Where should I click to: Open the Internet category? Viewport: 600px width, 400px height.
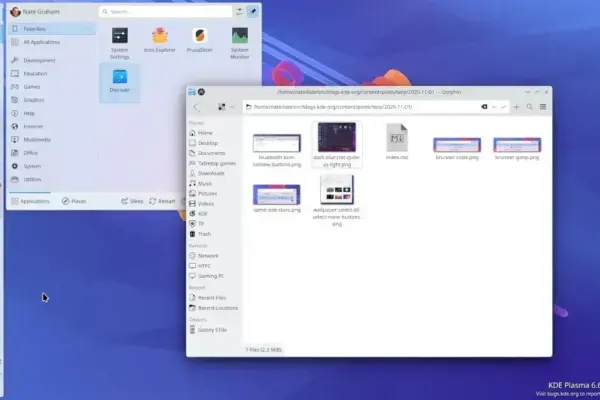click(52, 126)
